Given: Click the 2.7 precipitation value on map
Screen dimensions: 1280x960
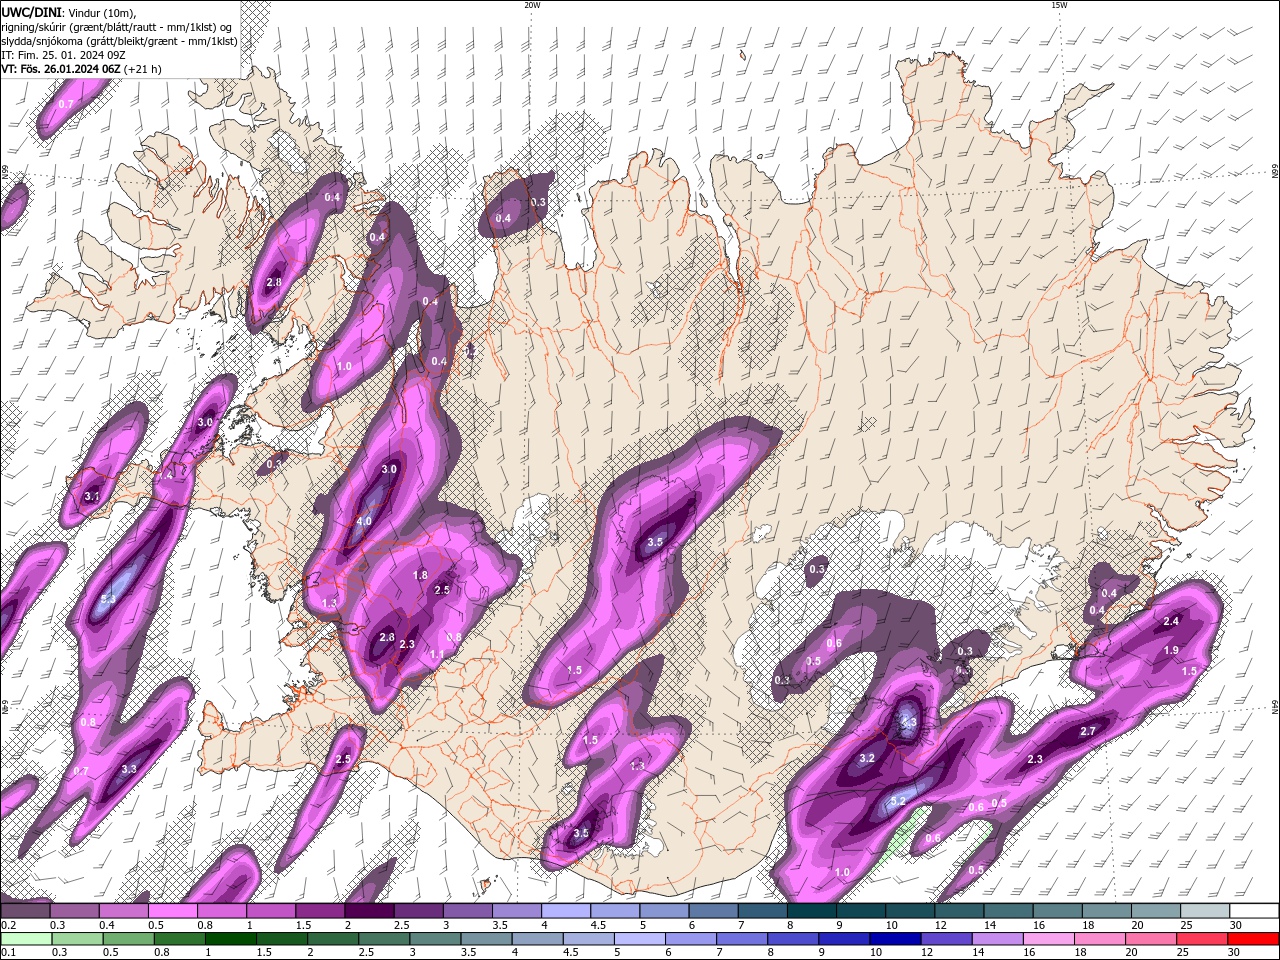Looking at the screenshot, I should coord(1089,732).
